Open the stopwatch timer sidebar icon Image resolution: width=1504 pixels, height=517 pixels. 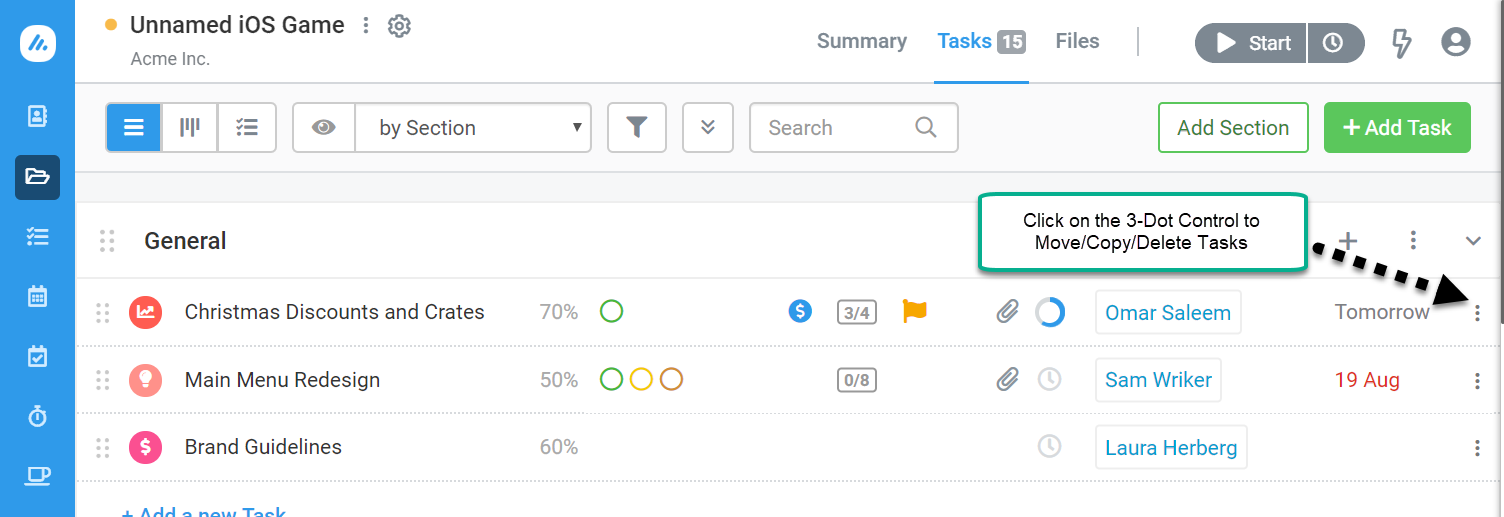pyautogui.click(x=37, y=416)
